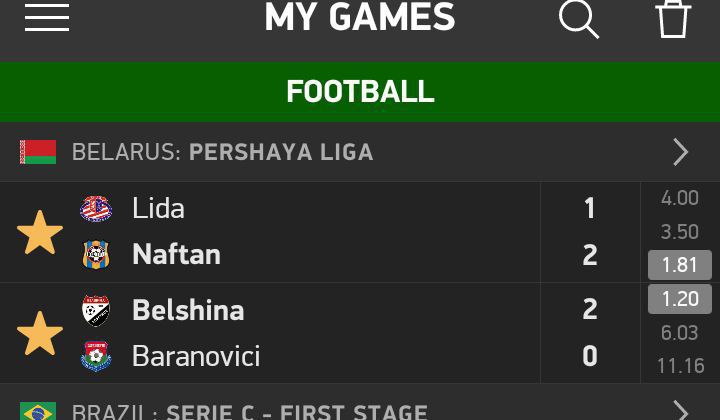Tap the trash bin icon
Screen dimensions: 720x420
673,19
